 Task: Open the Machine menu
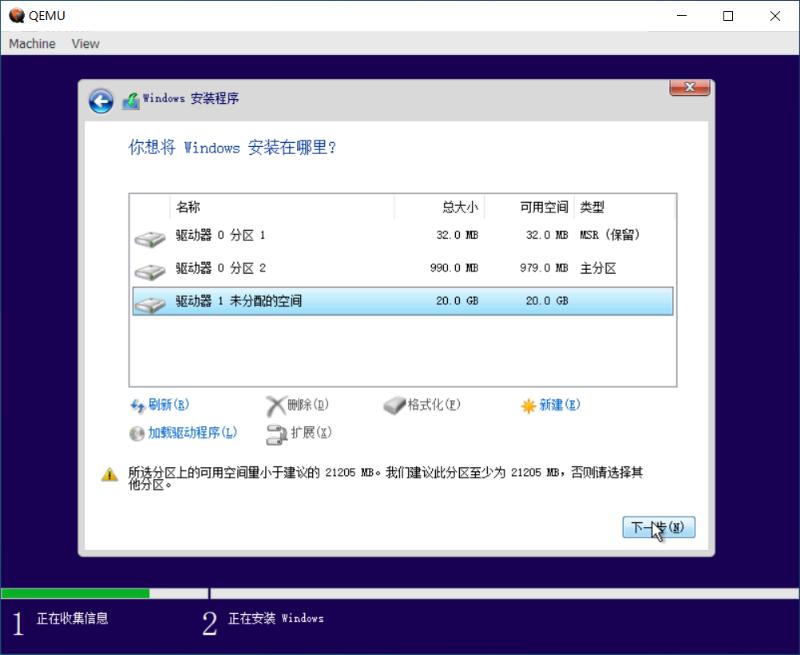pyautogui.click(x=31, y=43)
